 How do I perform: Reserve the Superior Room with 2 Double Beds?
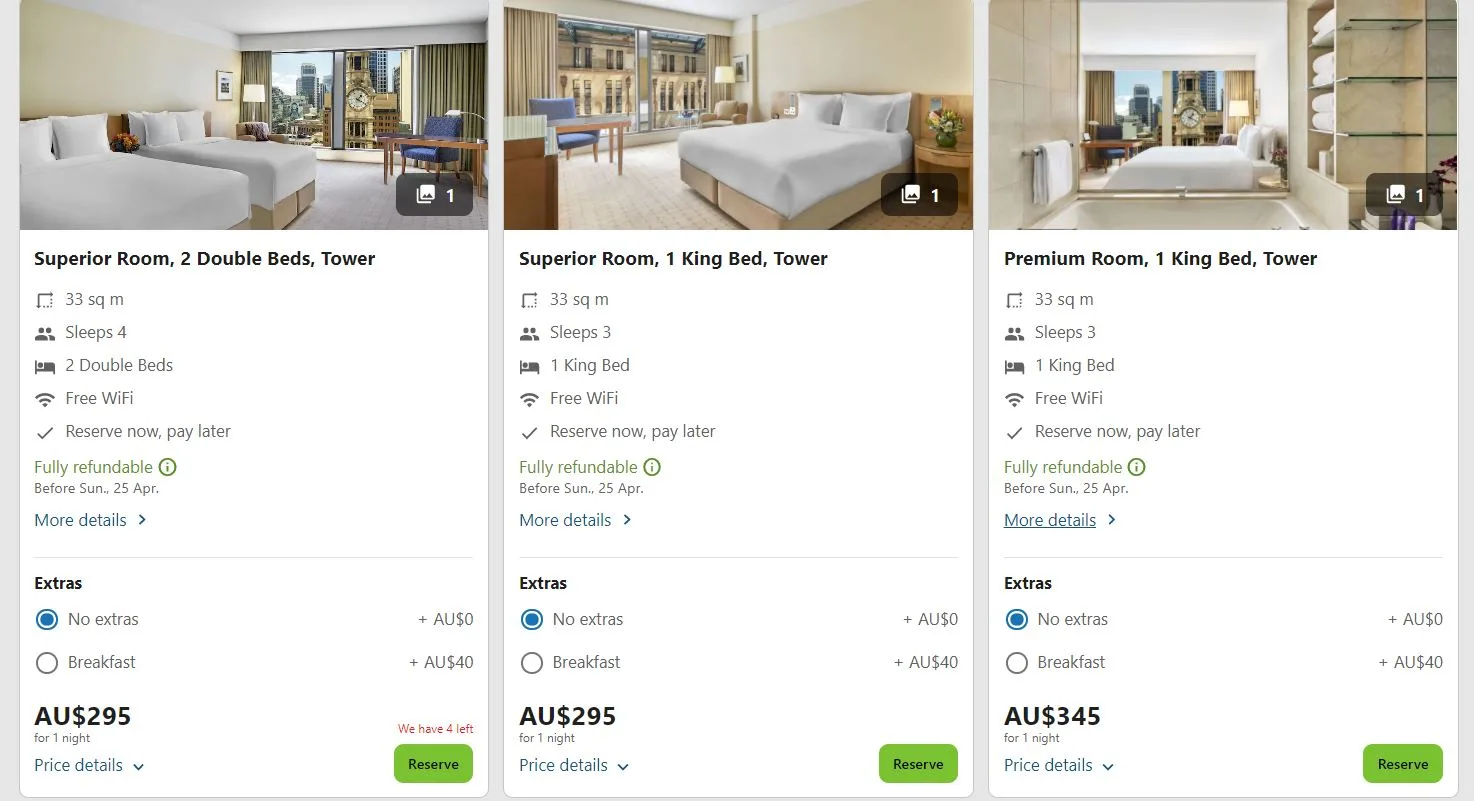pyautogui.click(x=433, y=764)
